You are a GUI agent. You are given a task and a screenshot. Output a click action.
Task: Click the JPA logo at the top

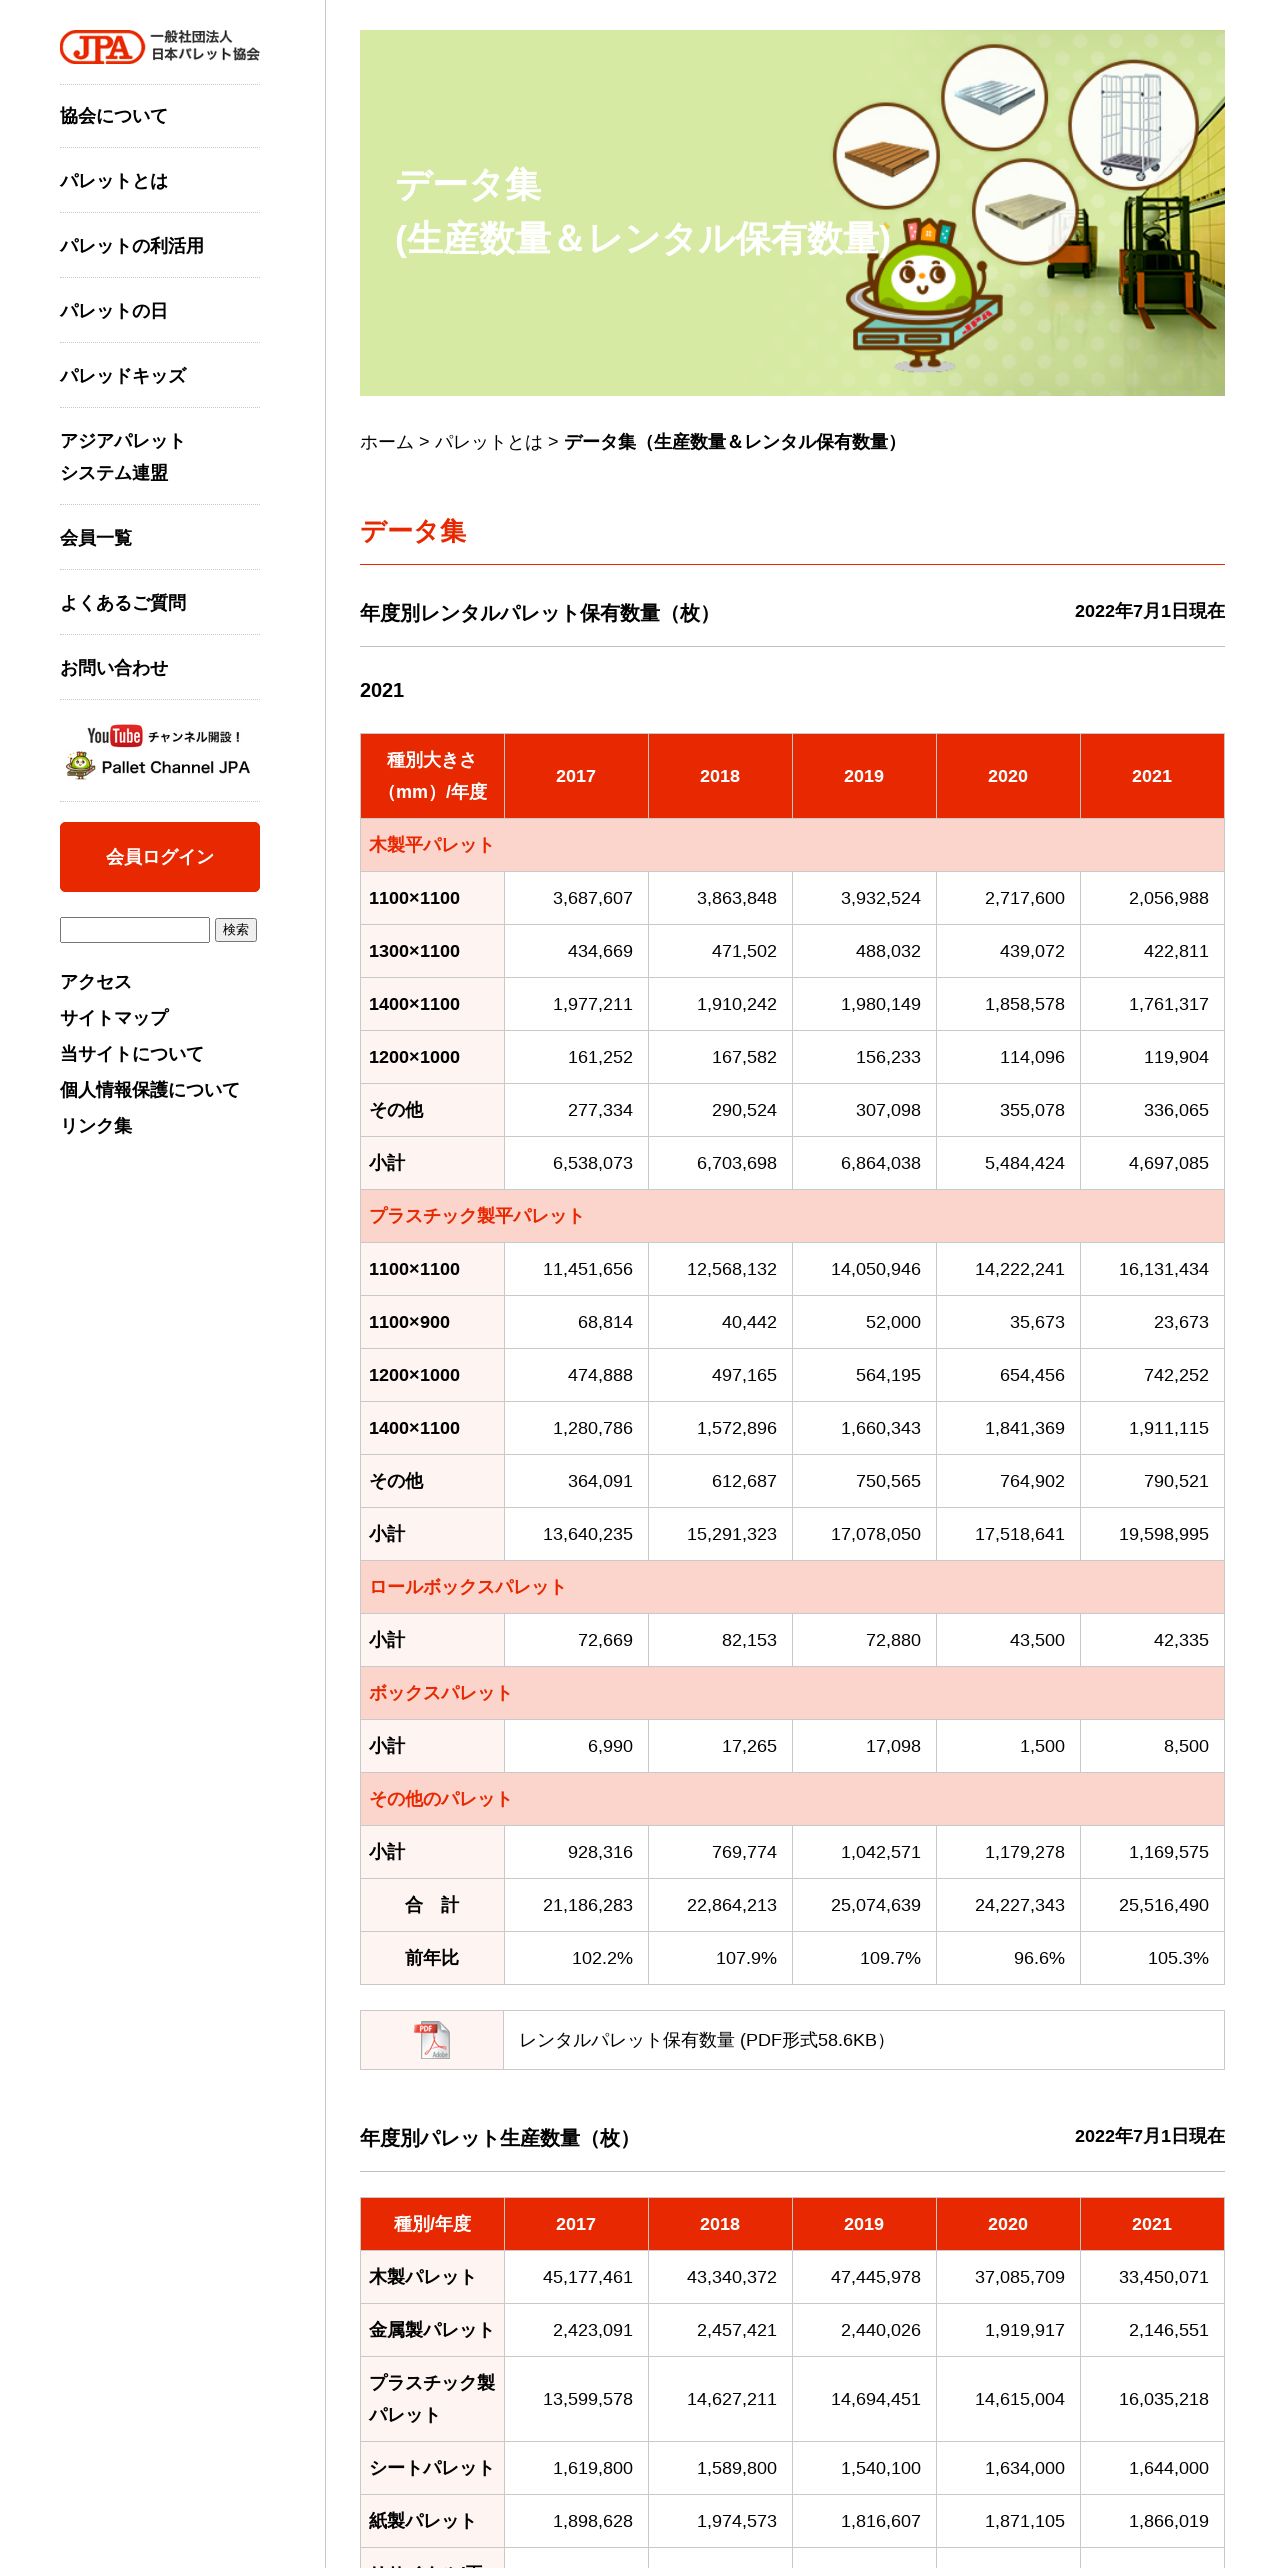click(160, 47)
